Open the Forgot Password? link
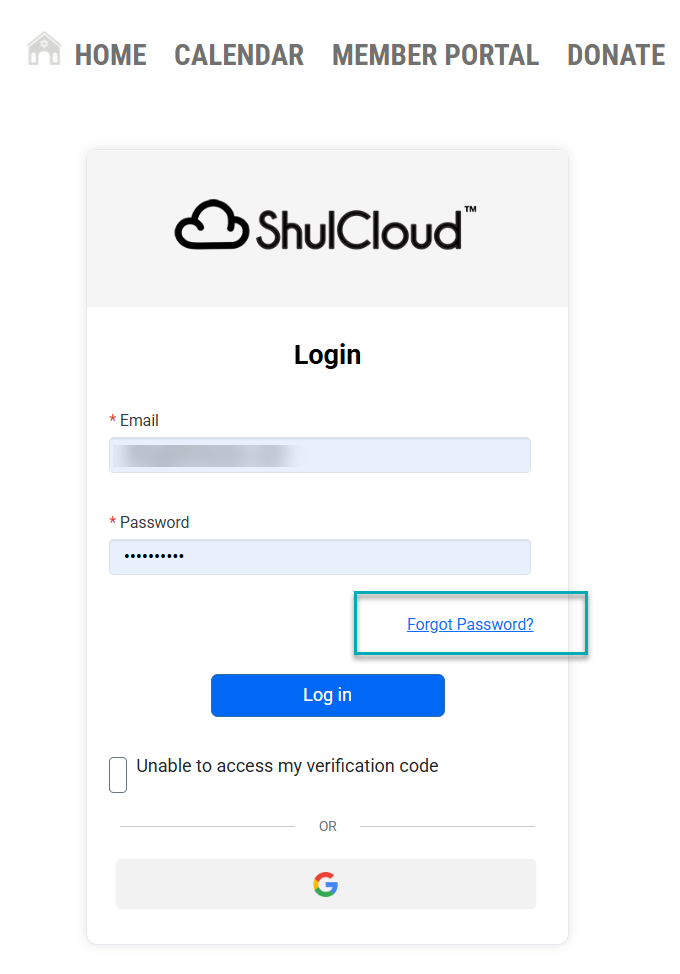The height and width of the screenshot is (974, 680). click(x=470, y=625)
